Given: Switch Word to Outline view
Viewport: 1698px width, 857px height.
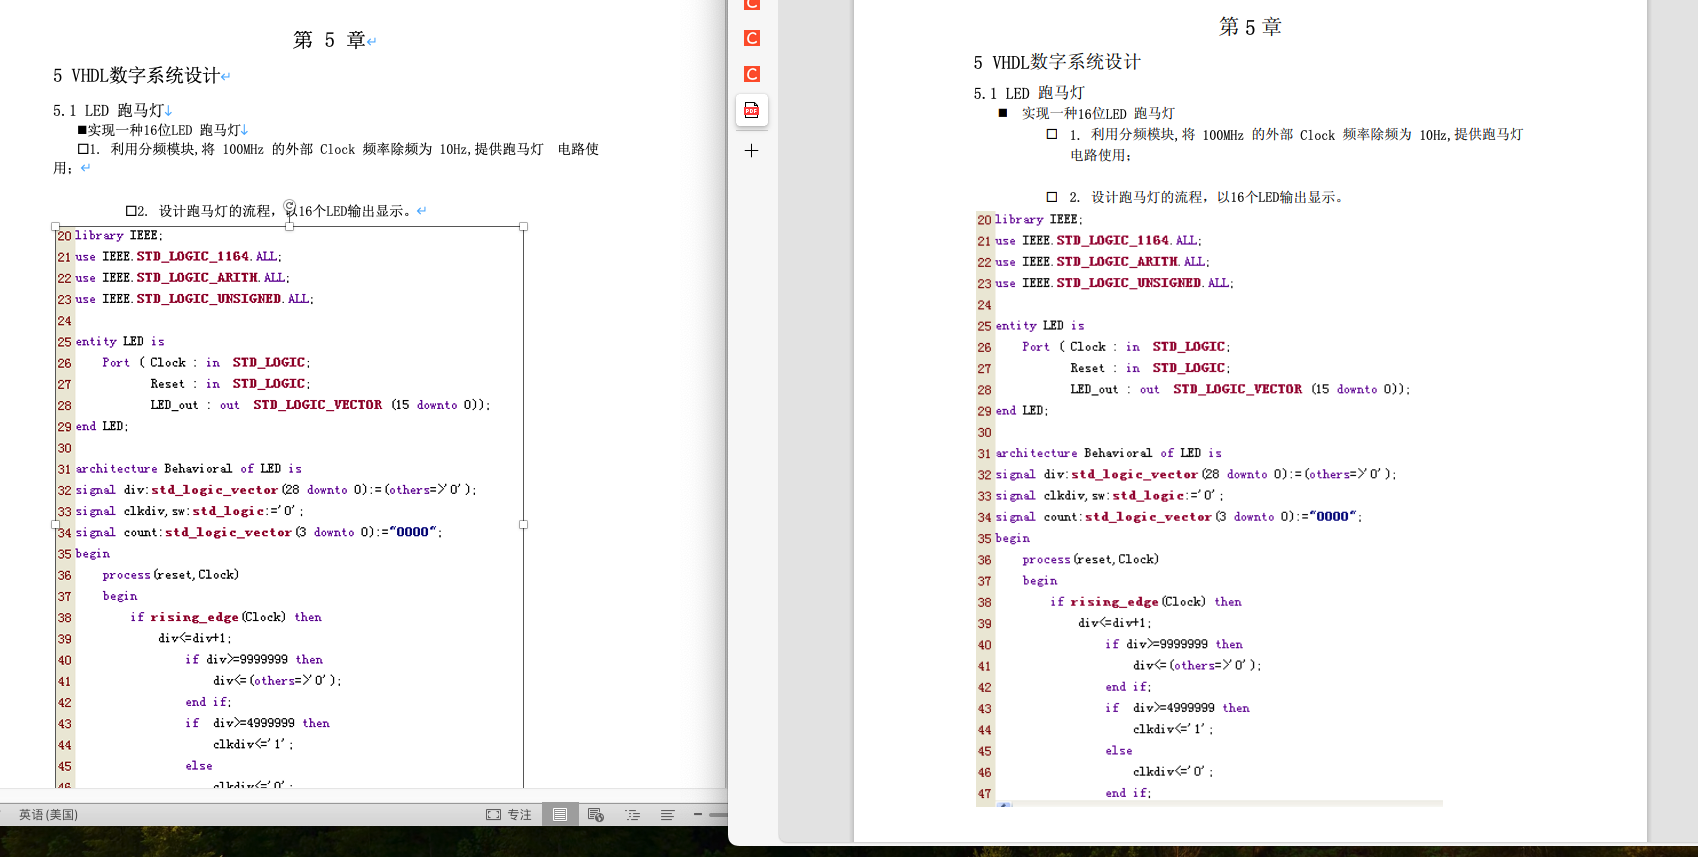Looking at the screenshot, I should tap(633, 815).
